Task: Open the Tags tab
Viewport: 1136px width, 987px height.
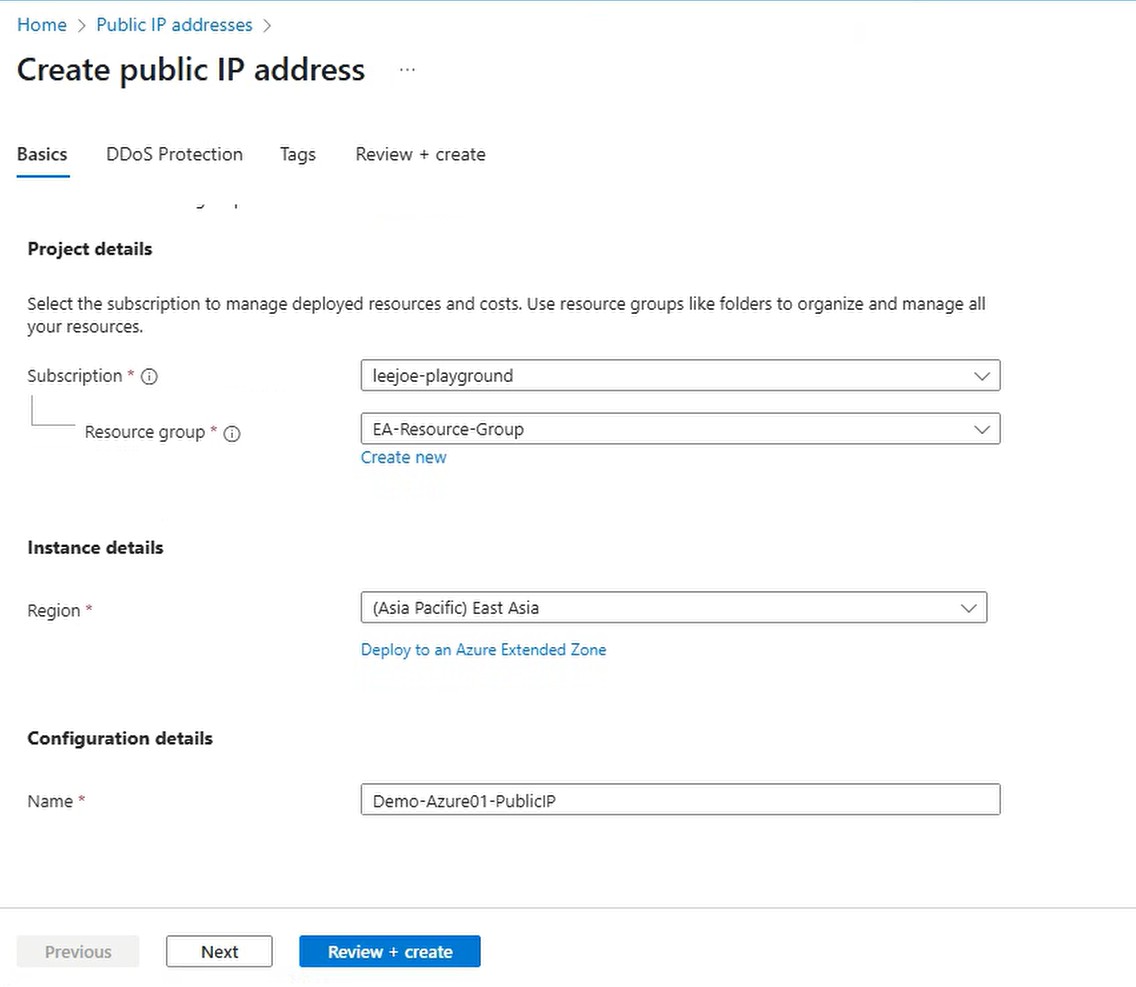Action: [298, 155]
